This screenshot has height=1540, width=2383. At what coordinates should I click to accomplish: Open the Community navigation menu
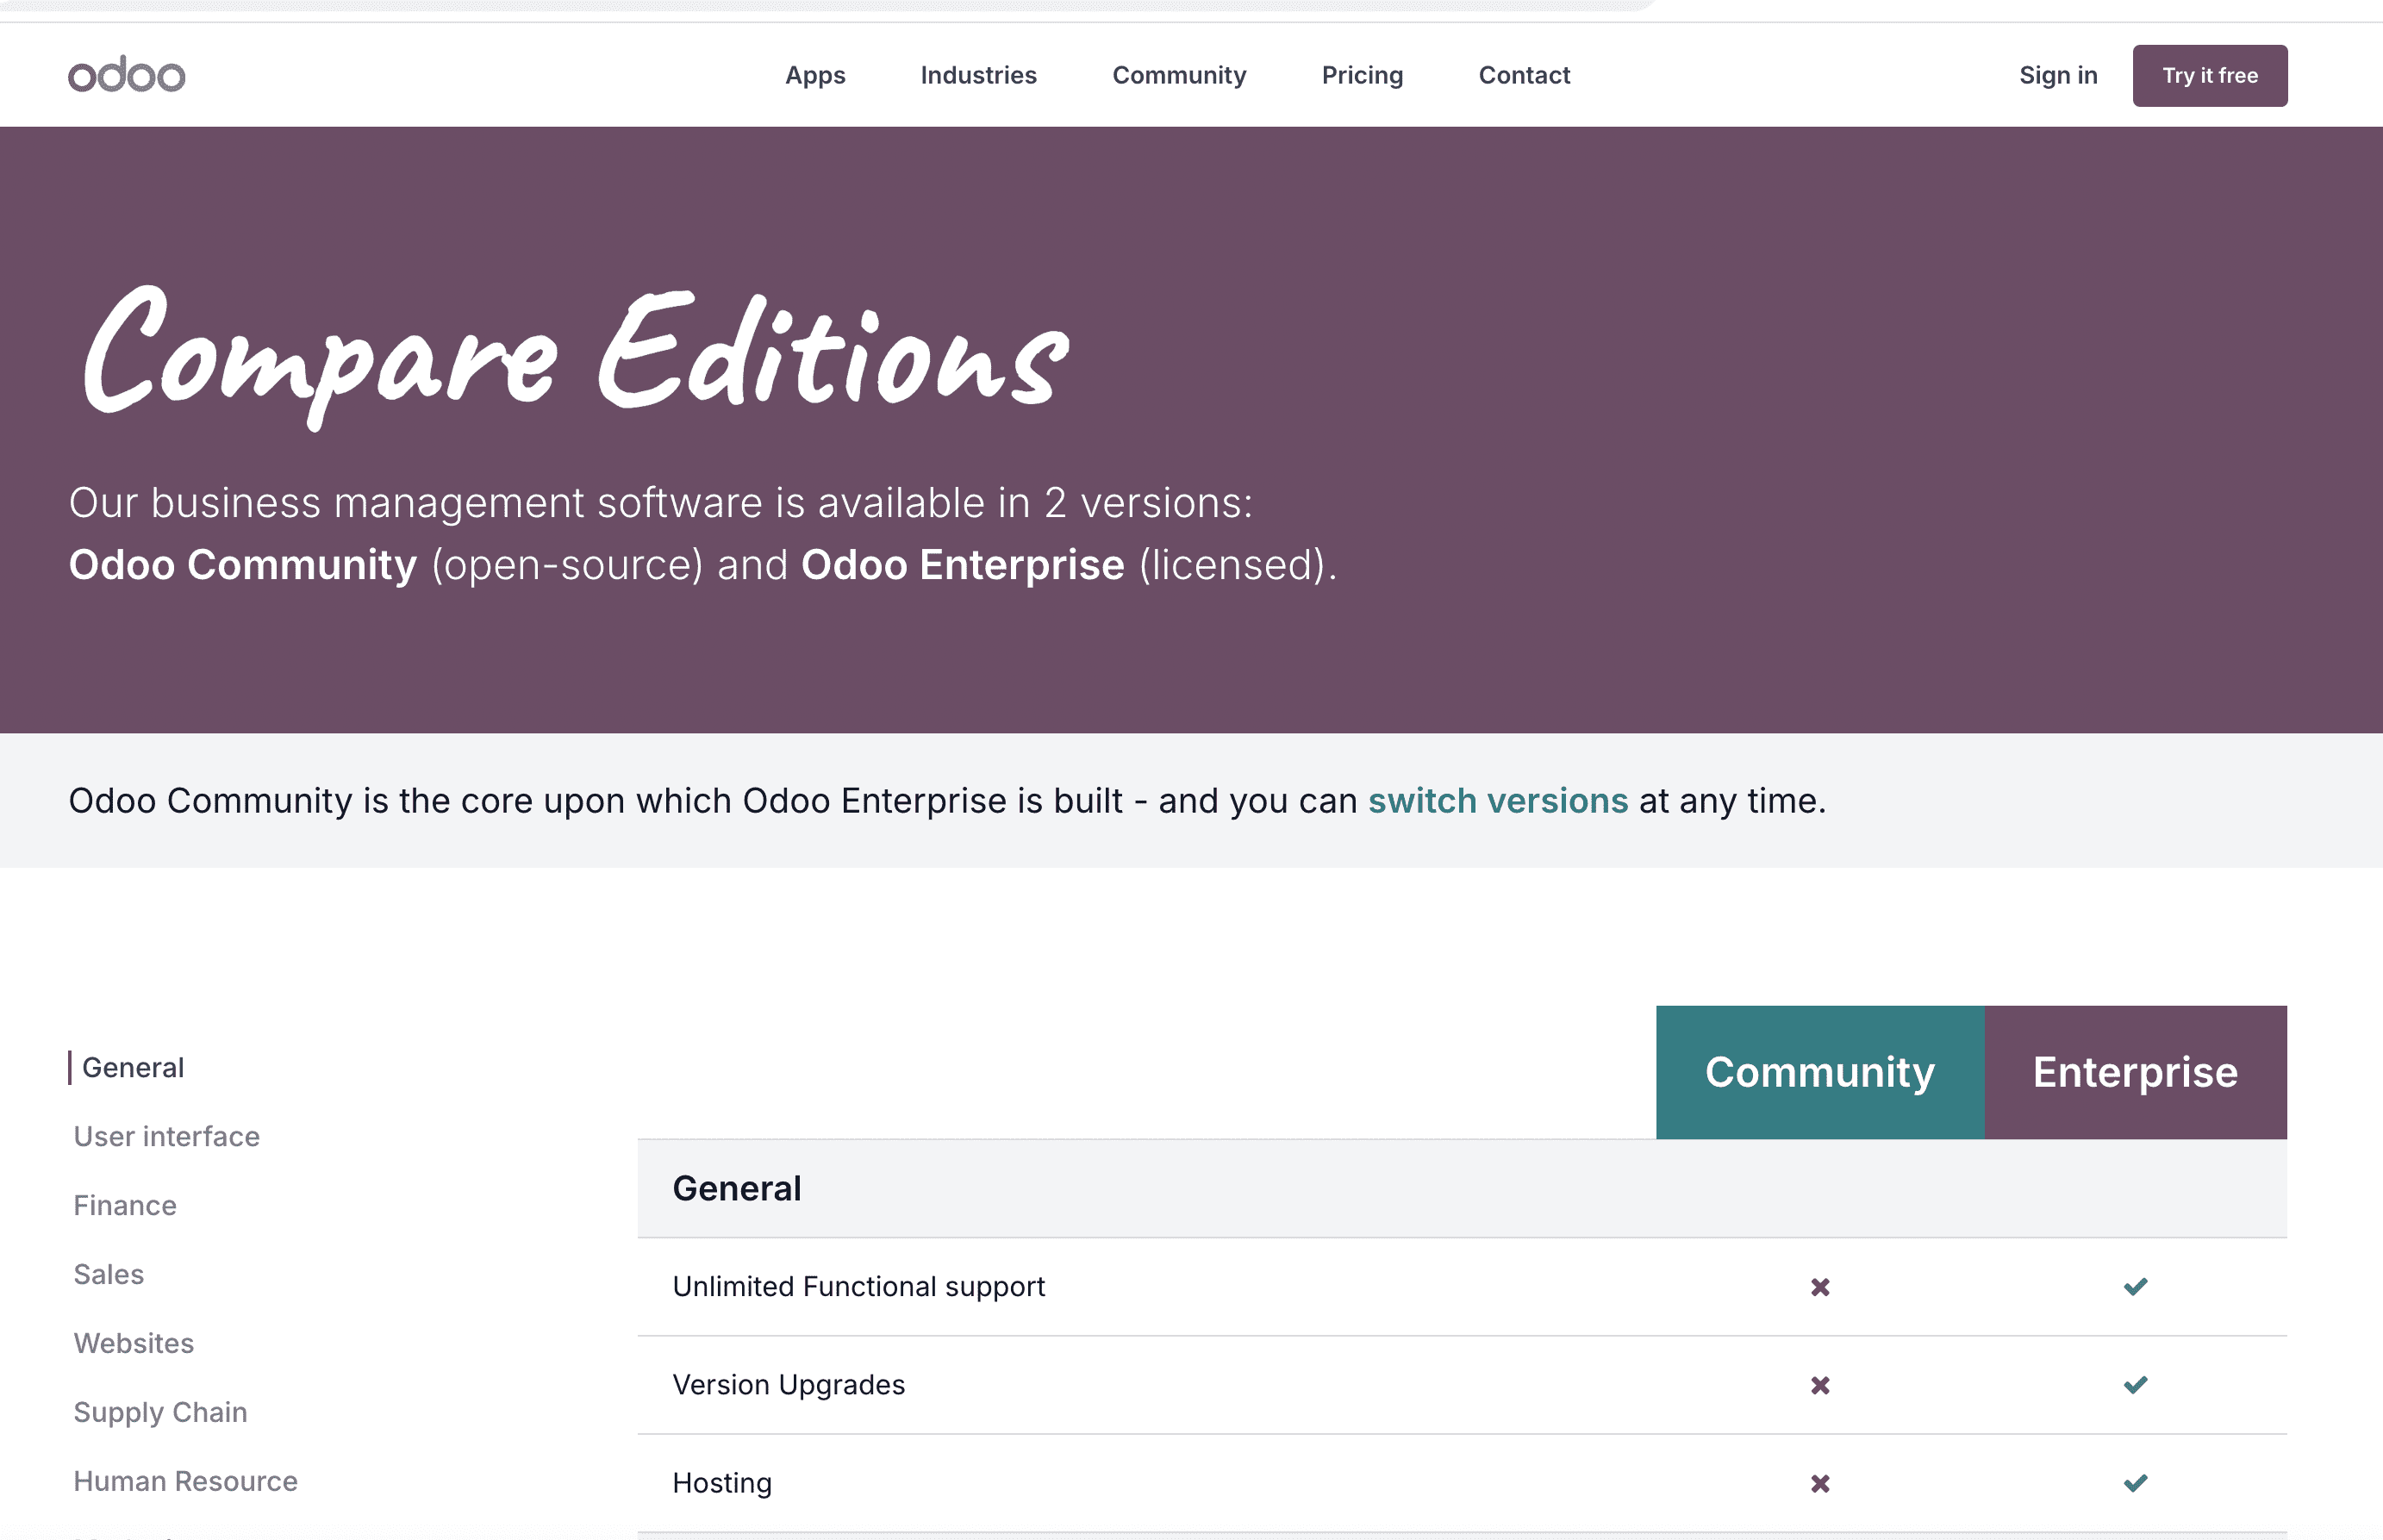point(1179,76)
